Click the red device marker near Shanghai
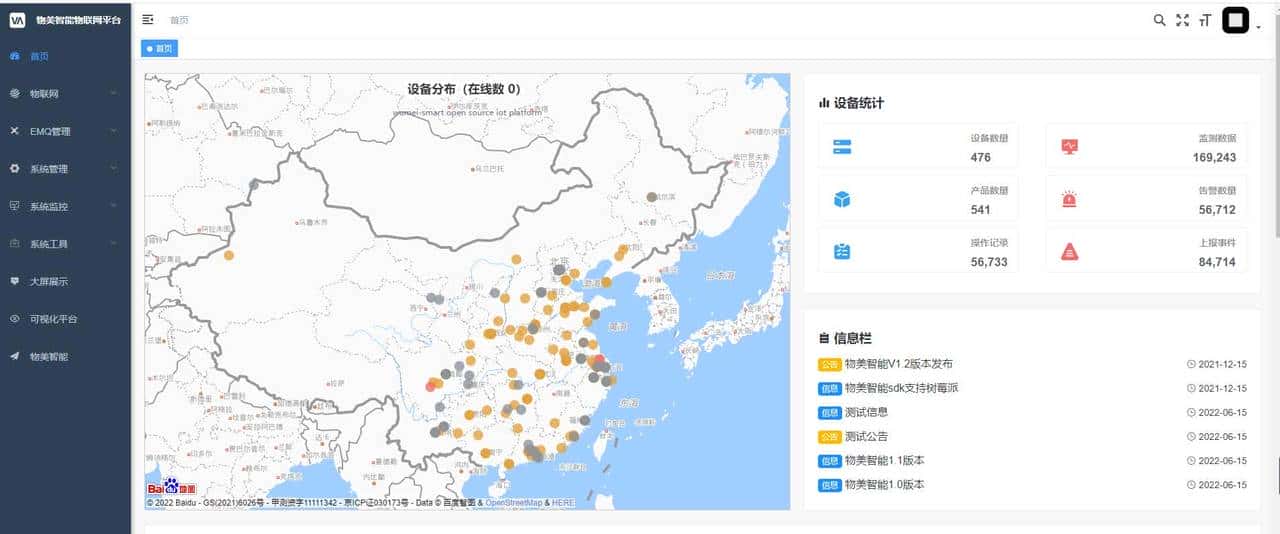The height and width of the screenshot is (534, 1280). (x=599, y=361)
